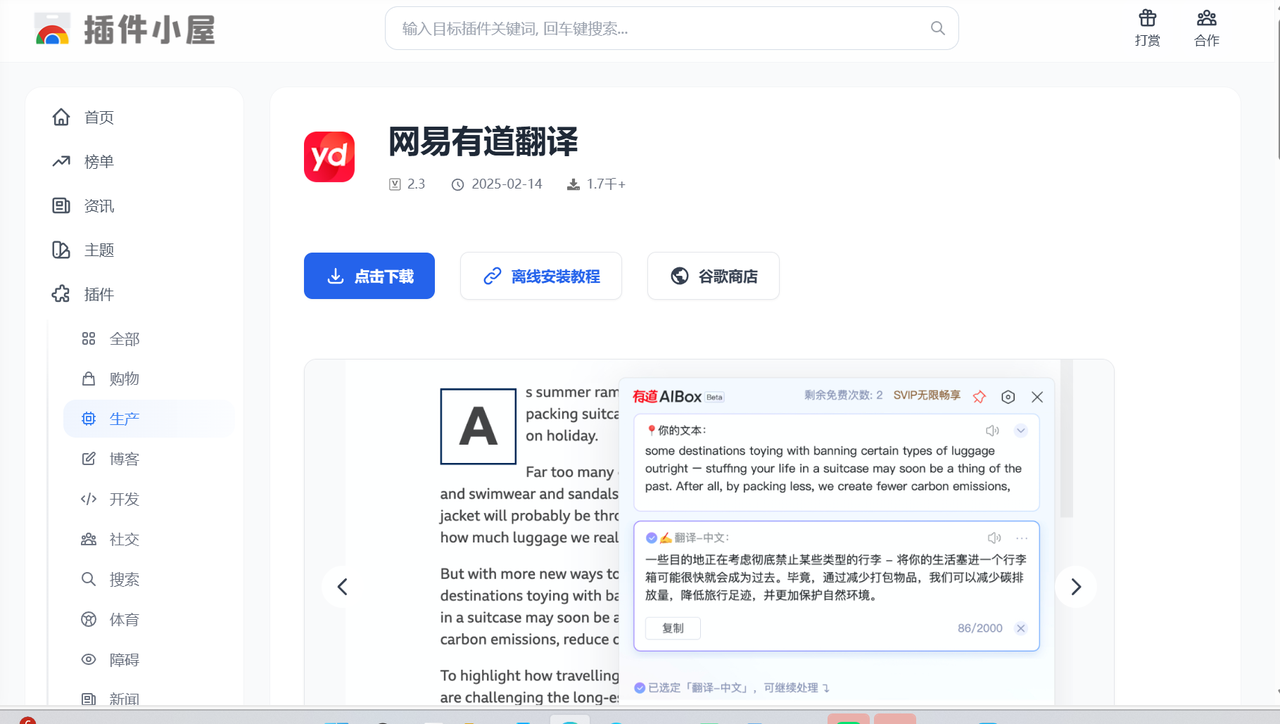Toggle the pin star icon in AIBox header
This screenshot has height=724, width=1280.
[x=979, y=396]
